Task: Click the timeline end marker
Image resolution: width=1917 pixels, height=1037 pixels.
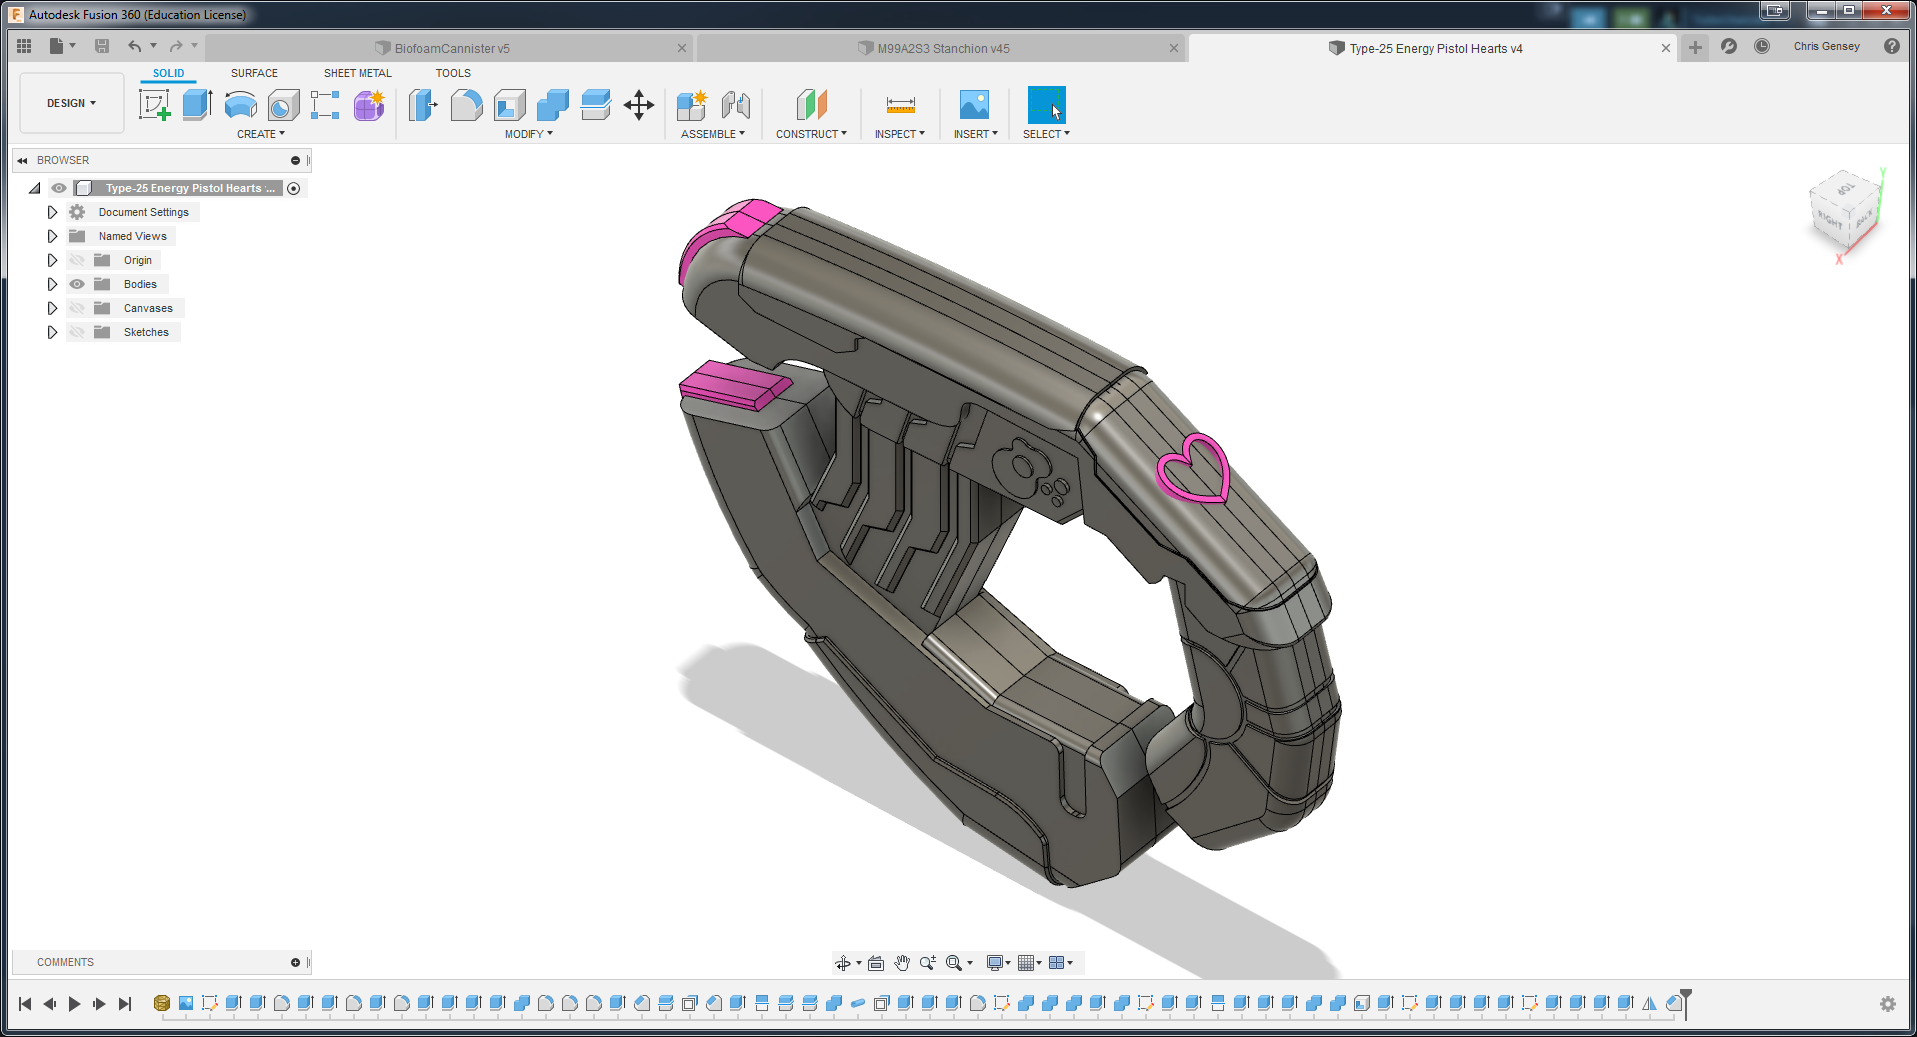Action: pyautogui.click(x=1686, y=1003)
